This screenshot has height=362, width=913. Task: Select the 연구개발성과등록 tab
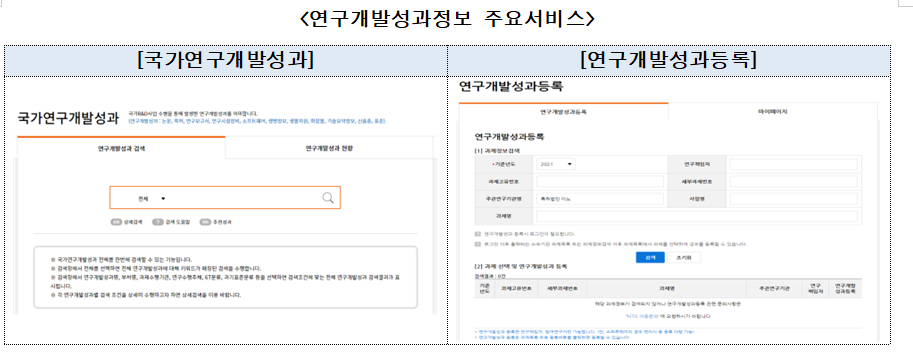(563, 111)
